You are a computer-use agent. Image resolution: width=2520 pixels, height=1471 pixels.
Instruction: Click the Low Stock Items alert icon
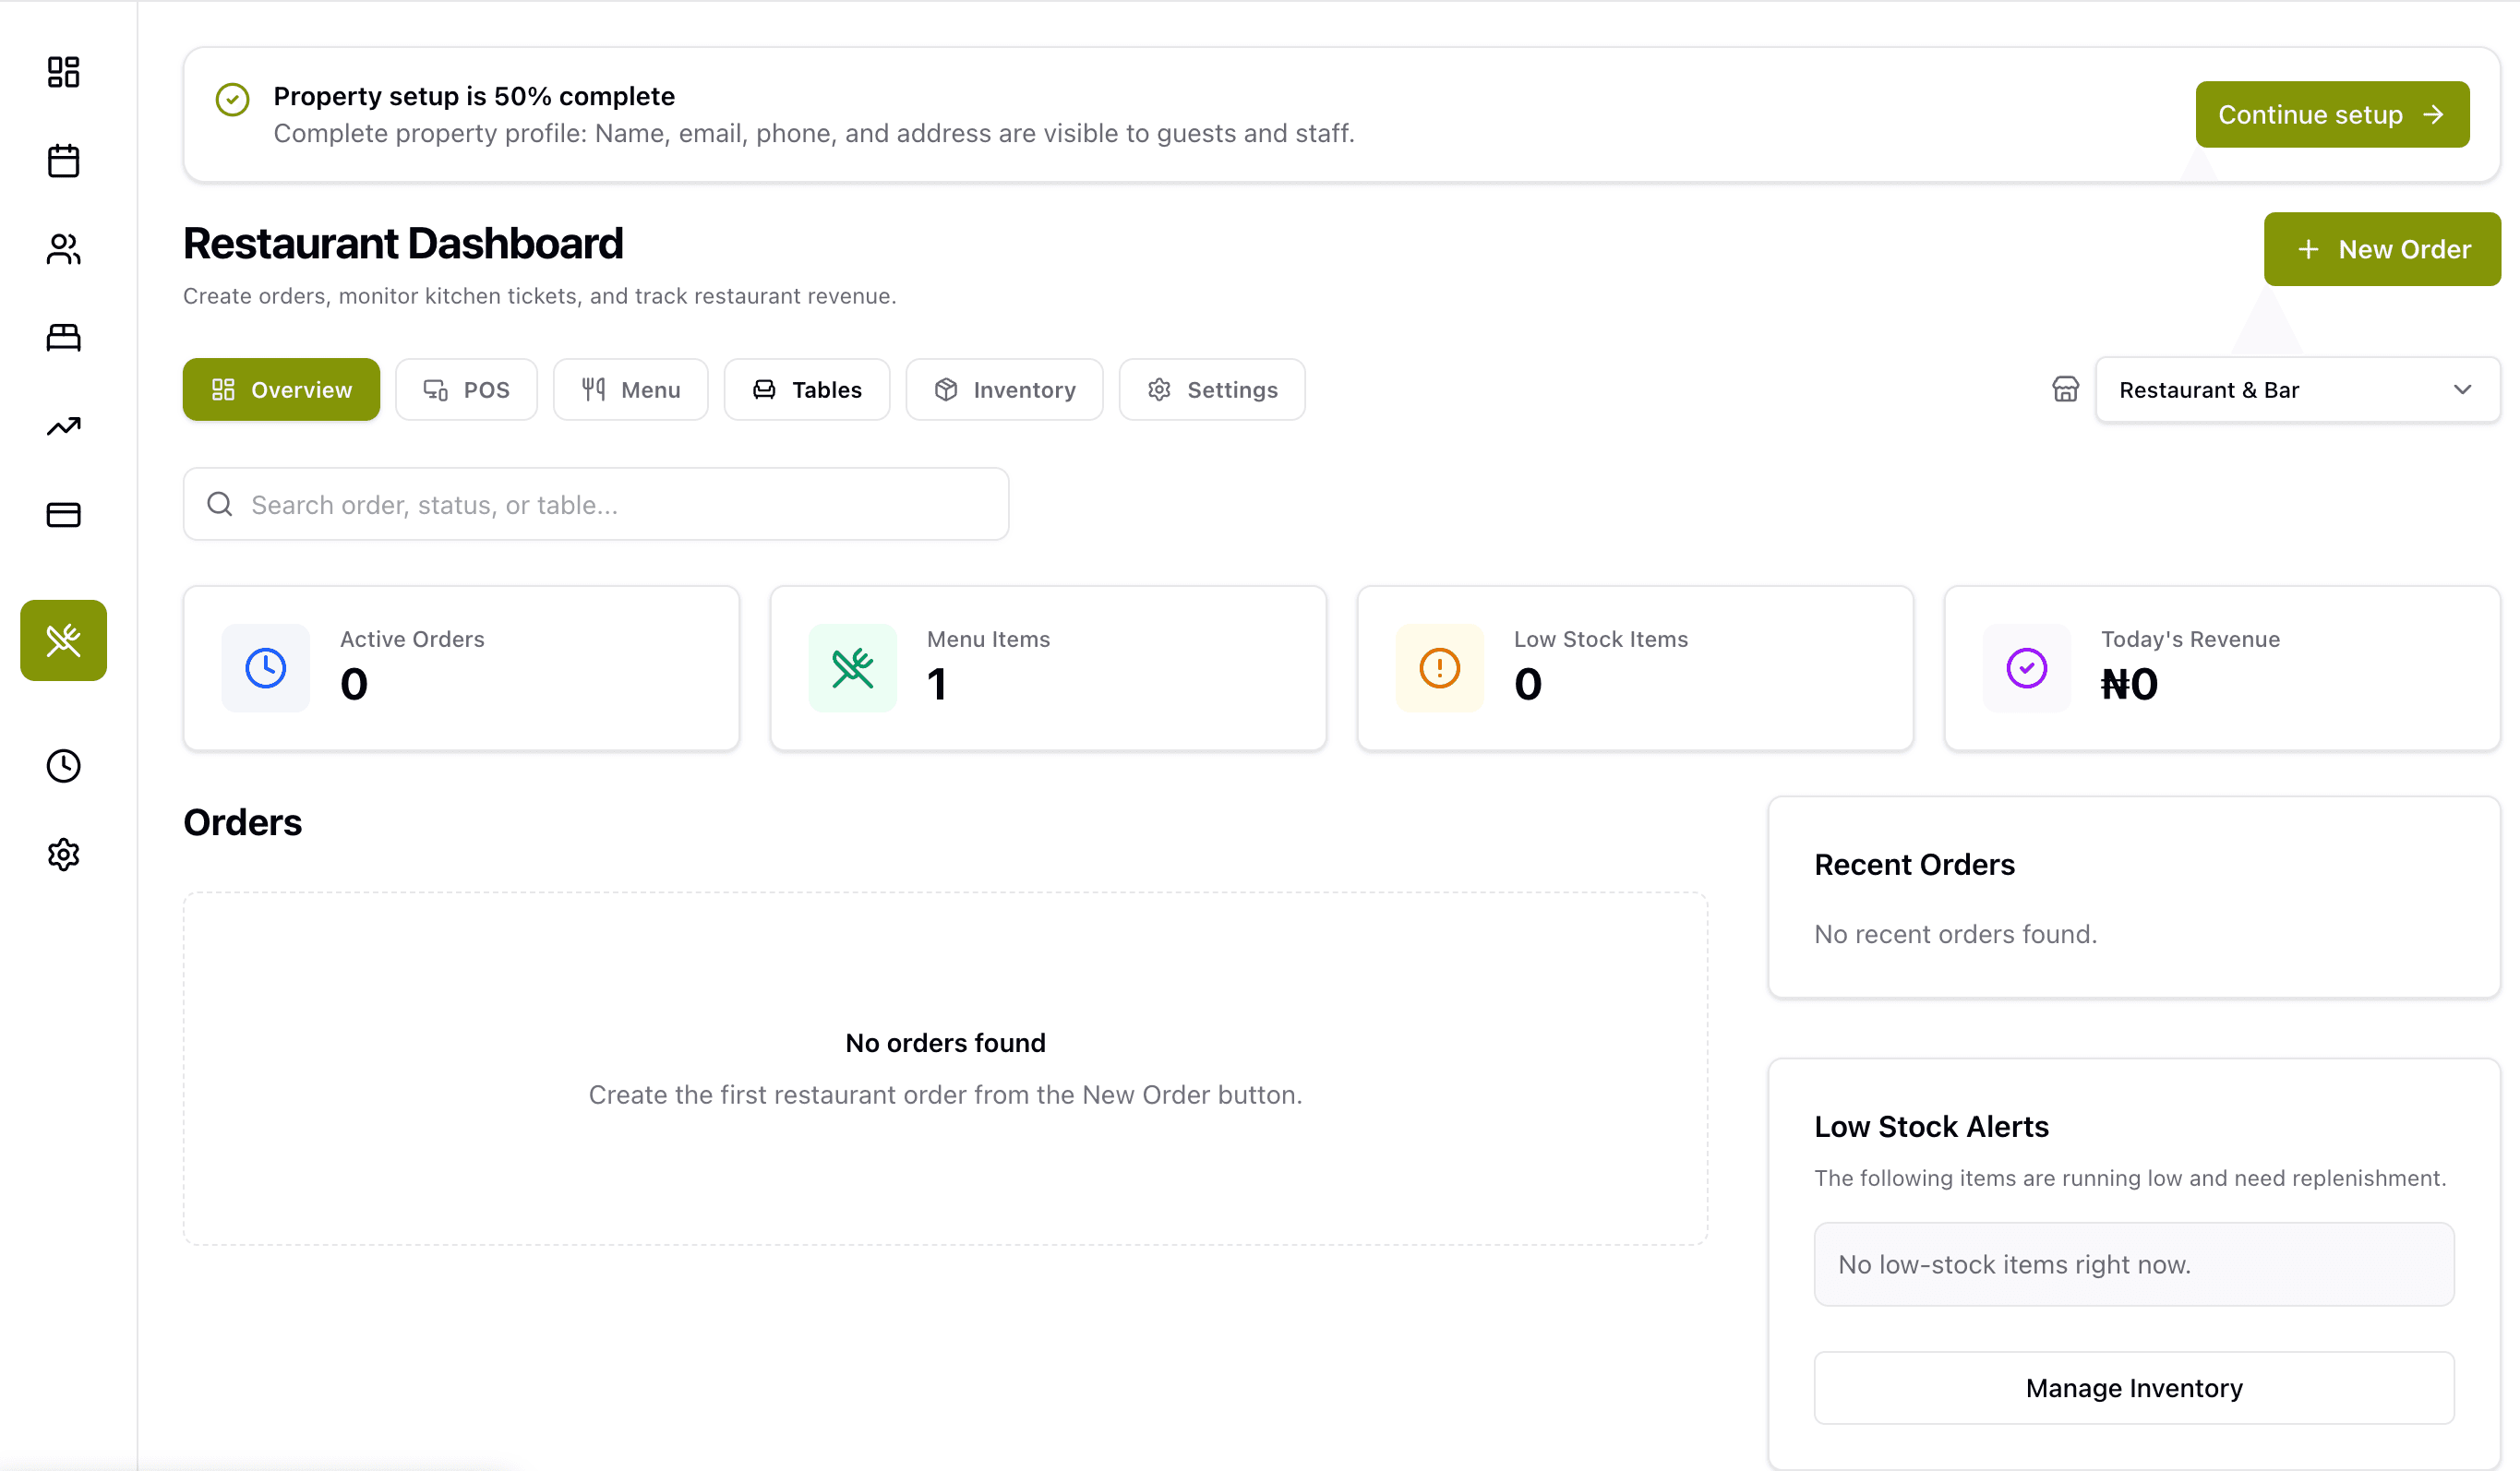(1439, 668)
